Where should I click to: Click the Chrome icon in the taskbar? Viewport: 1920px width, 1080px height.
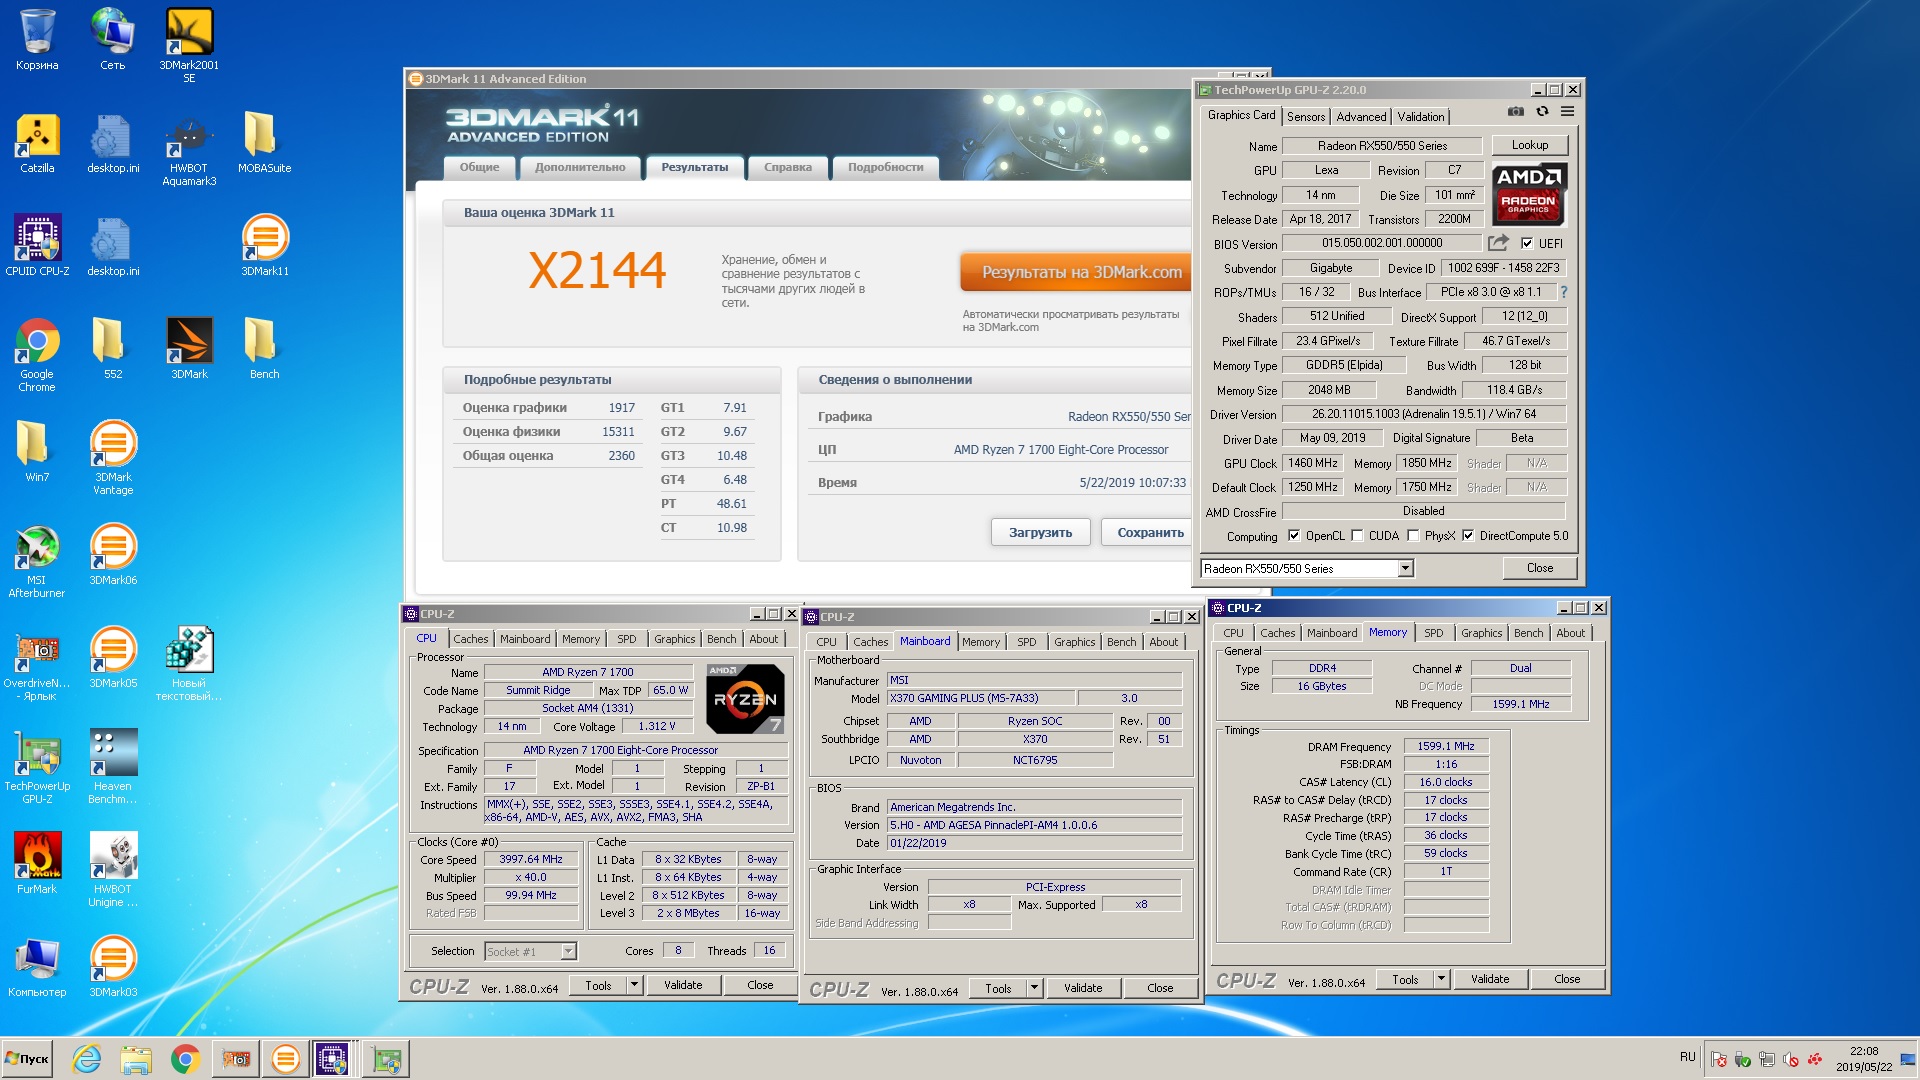[x=185, y=1058]
